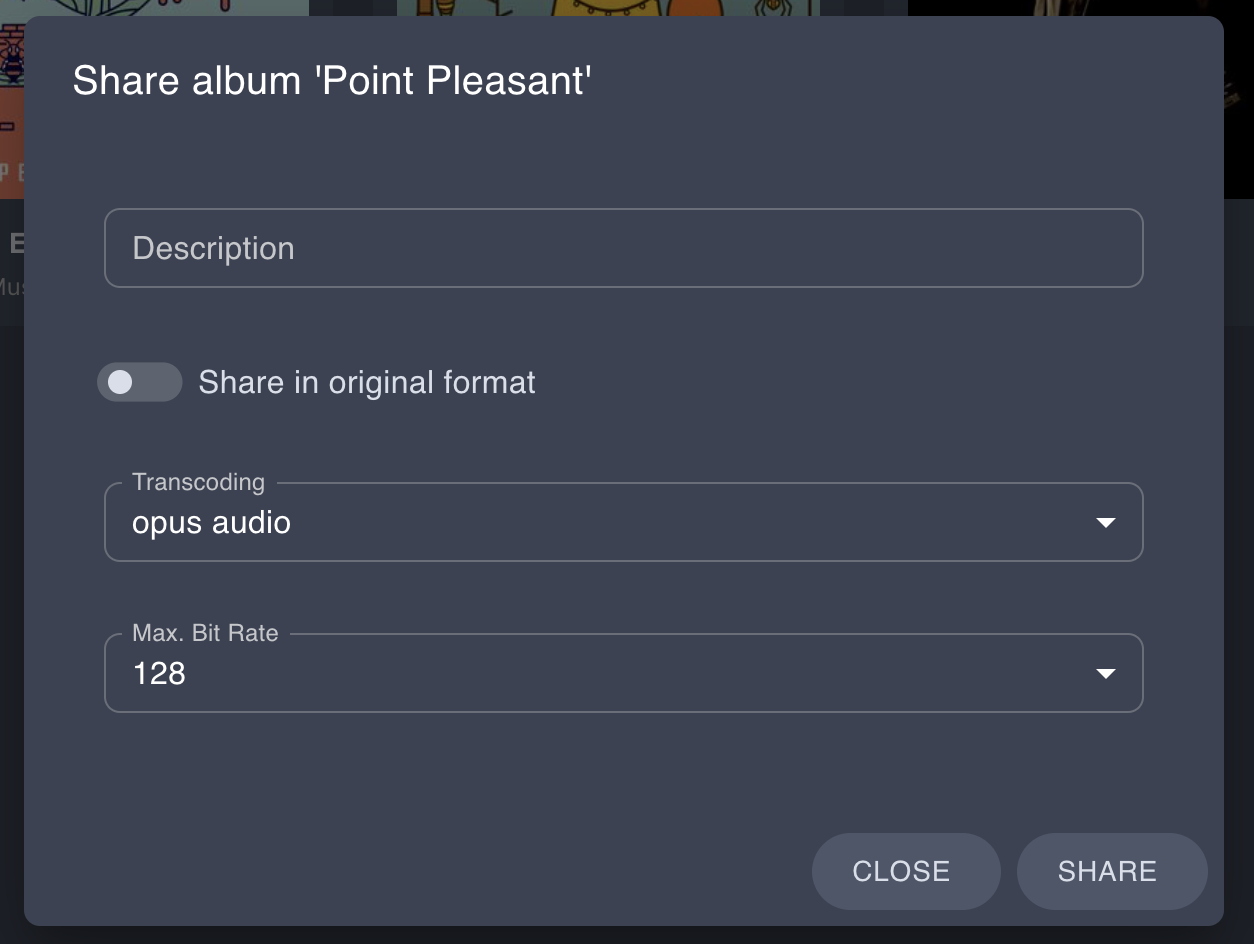Image resolution: width=1254 pixels, height=944 pixels.
Task: Click the round knob of the format switch
Action: coord(120,382)
